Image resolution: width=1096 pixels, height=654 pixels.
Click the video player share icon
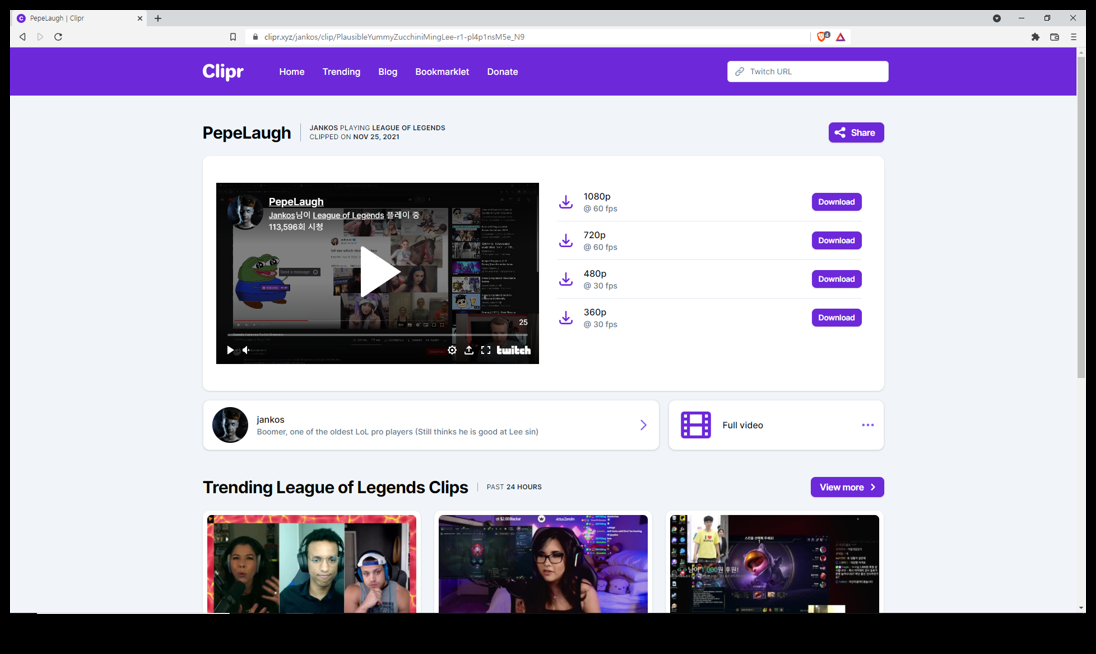(x=469, y=350)
